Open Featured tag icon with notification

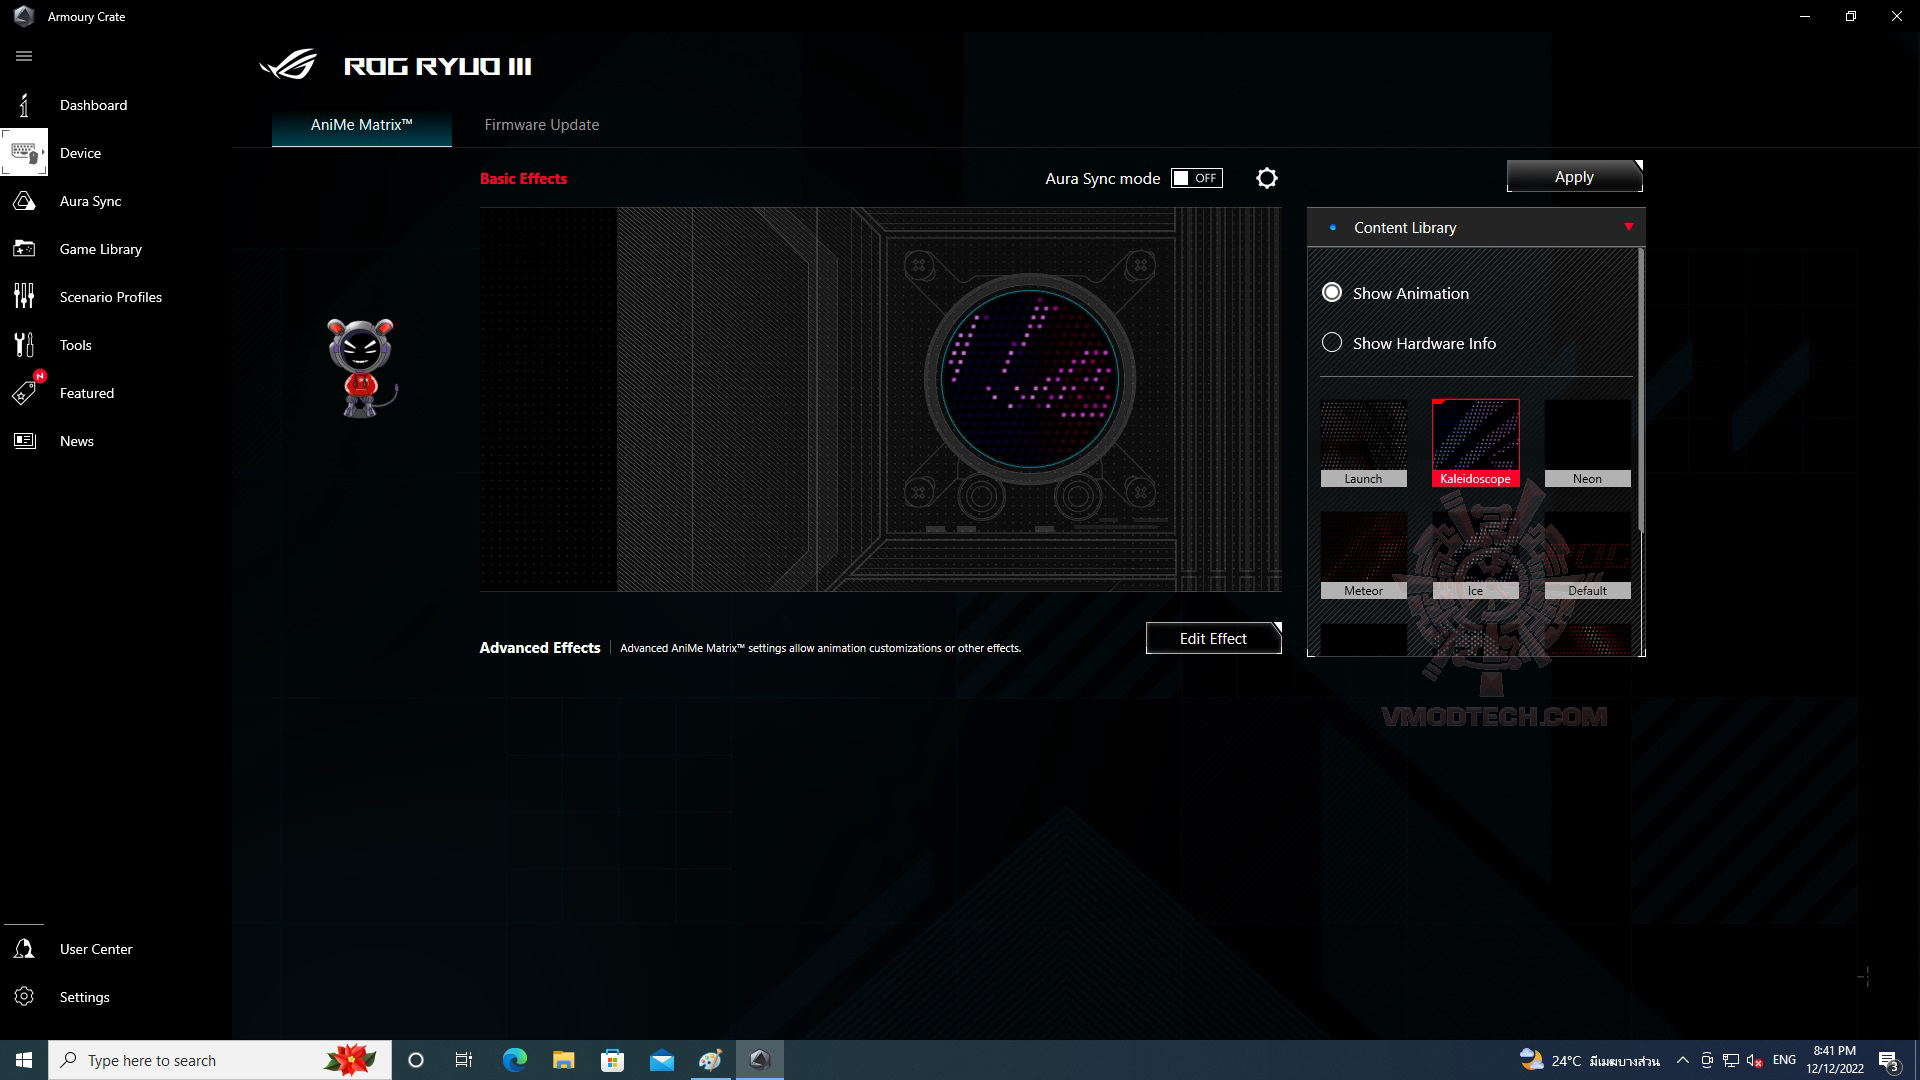(x=24, y=393)
